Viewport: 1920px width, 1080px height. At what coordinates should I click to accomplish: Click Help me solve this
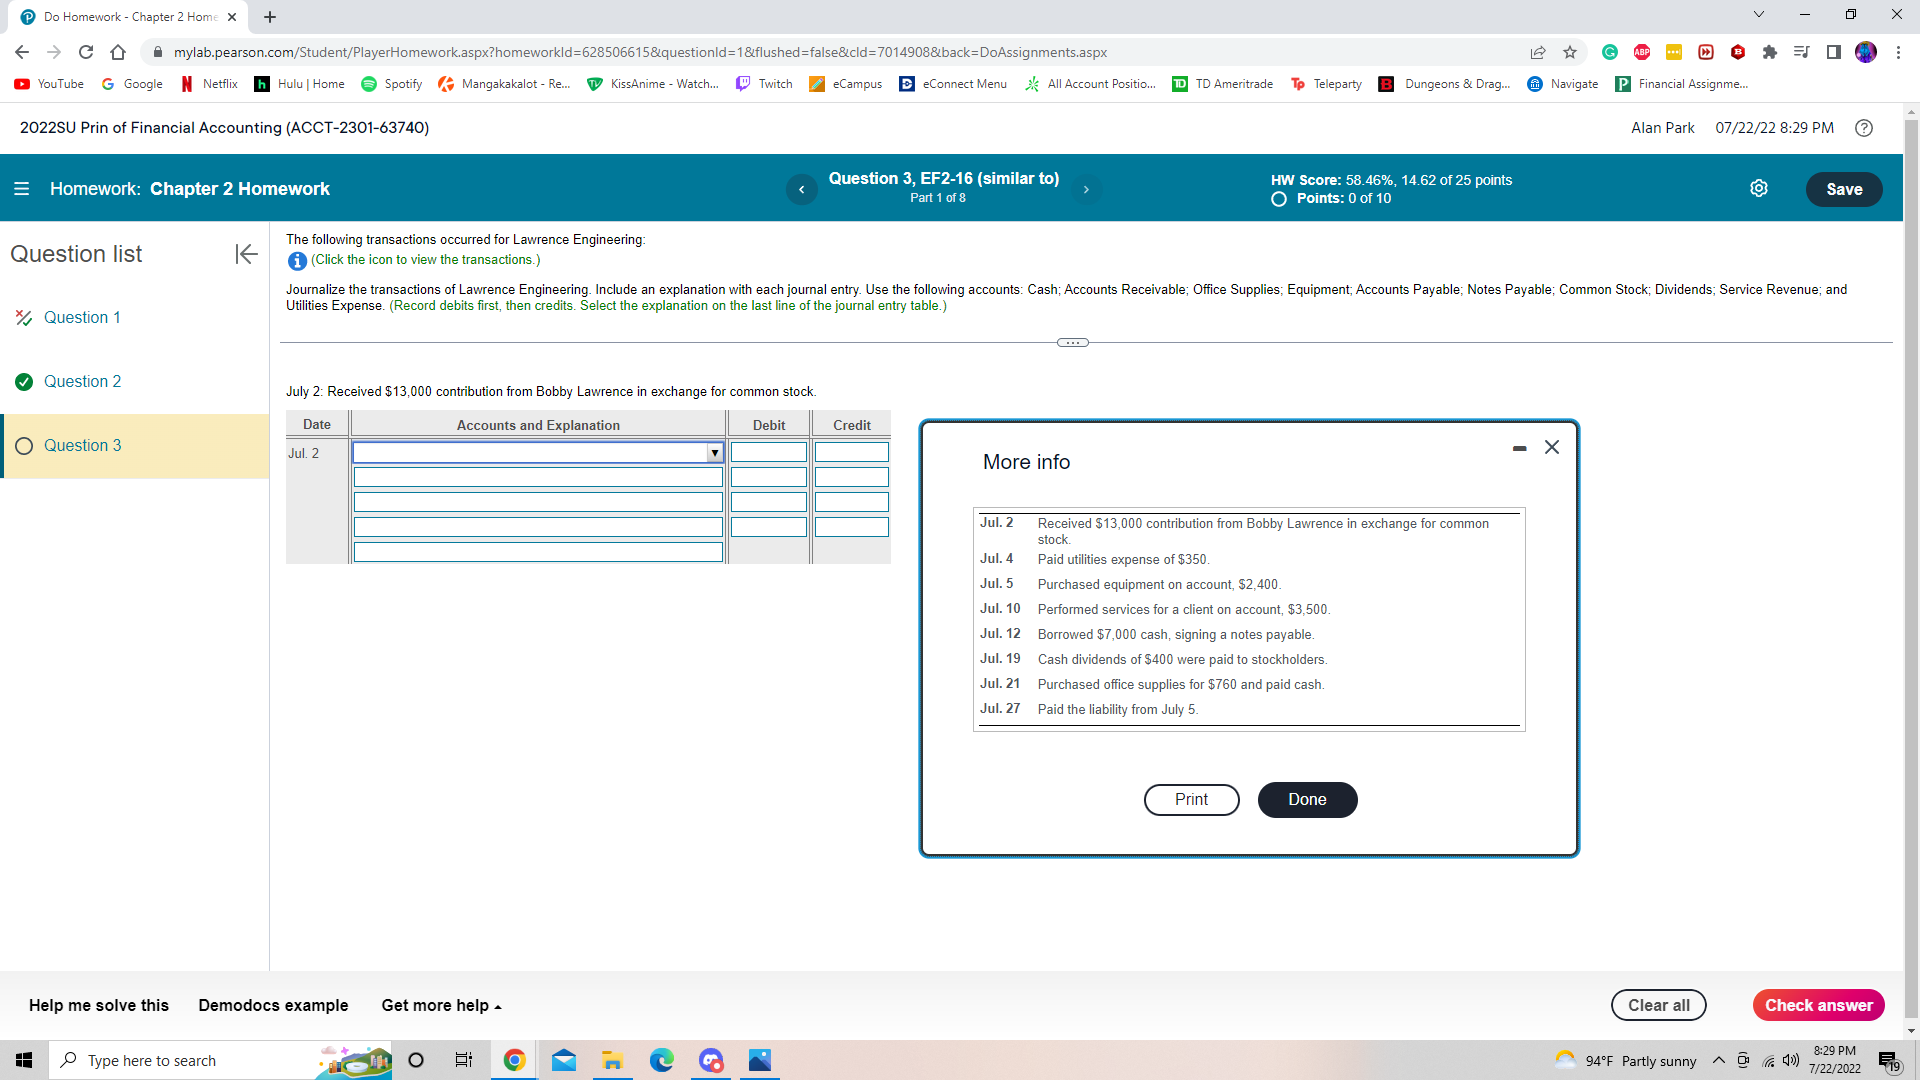pyautogui.click(x=99, y=1006)
